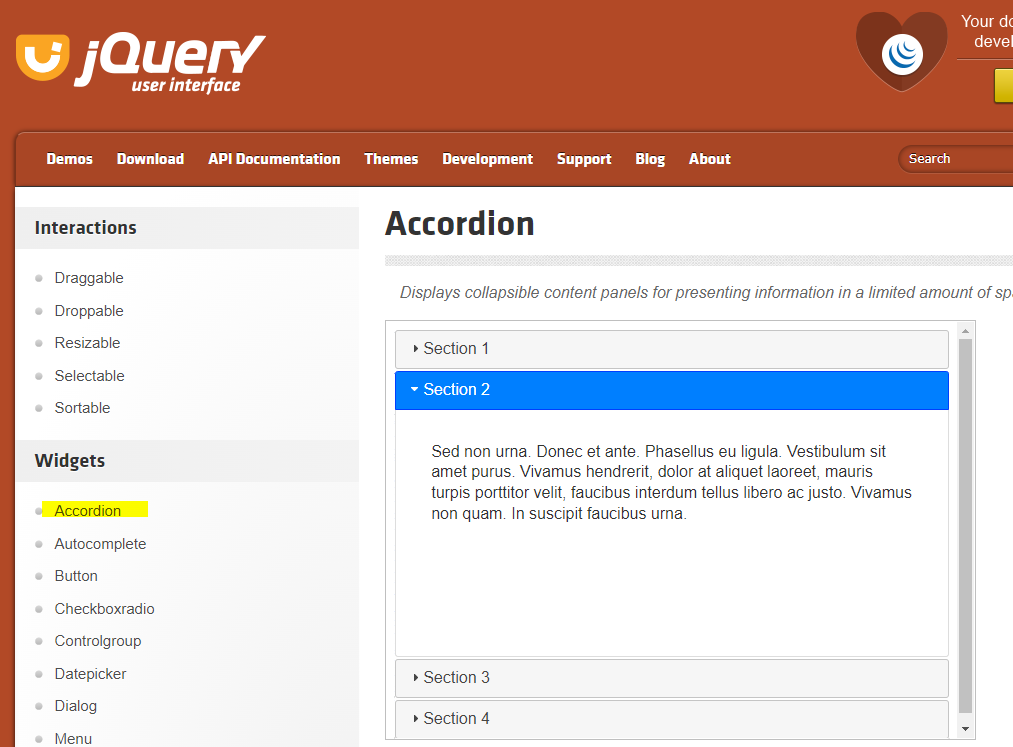Click the 'Sed non urna' paragraph text
Image resolution: width=1013 pixels, height=747 pixels.
(x=671, y=483)
